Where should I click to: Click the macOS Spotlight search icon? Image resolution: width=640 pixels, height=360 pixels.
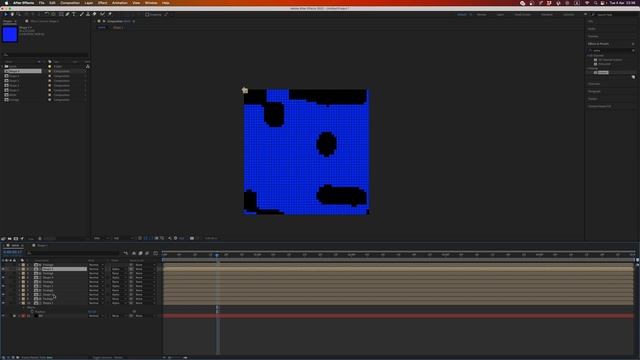coord(596,3)
